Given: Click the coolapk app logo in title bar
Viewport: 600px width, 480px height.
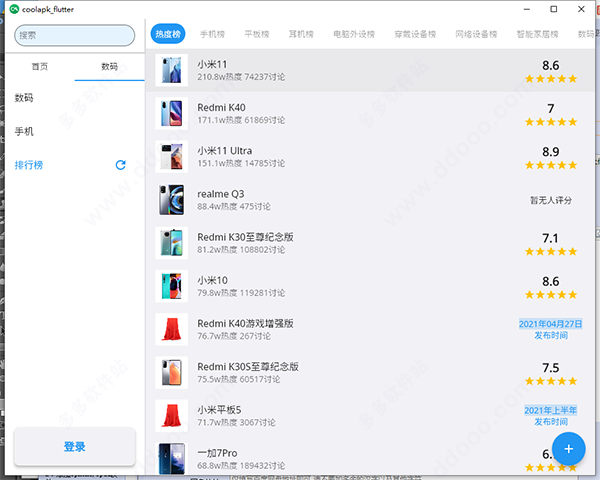Looking at the screenshot, I should click(x=14, y=9).
